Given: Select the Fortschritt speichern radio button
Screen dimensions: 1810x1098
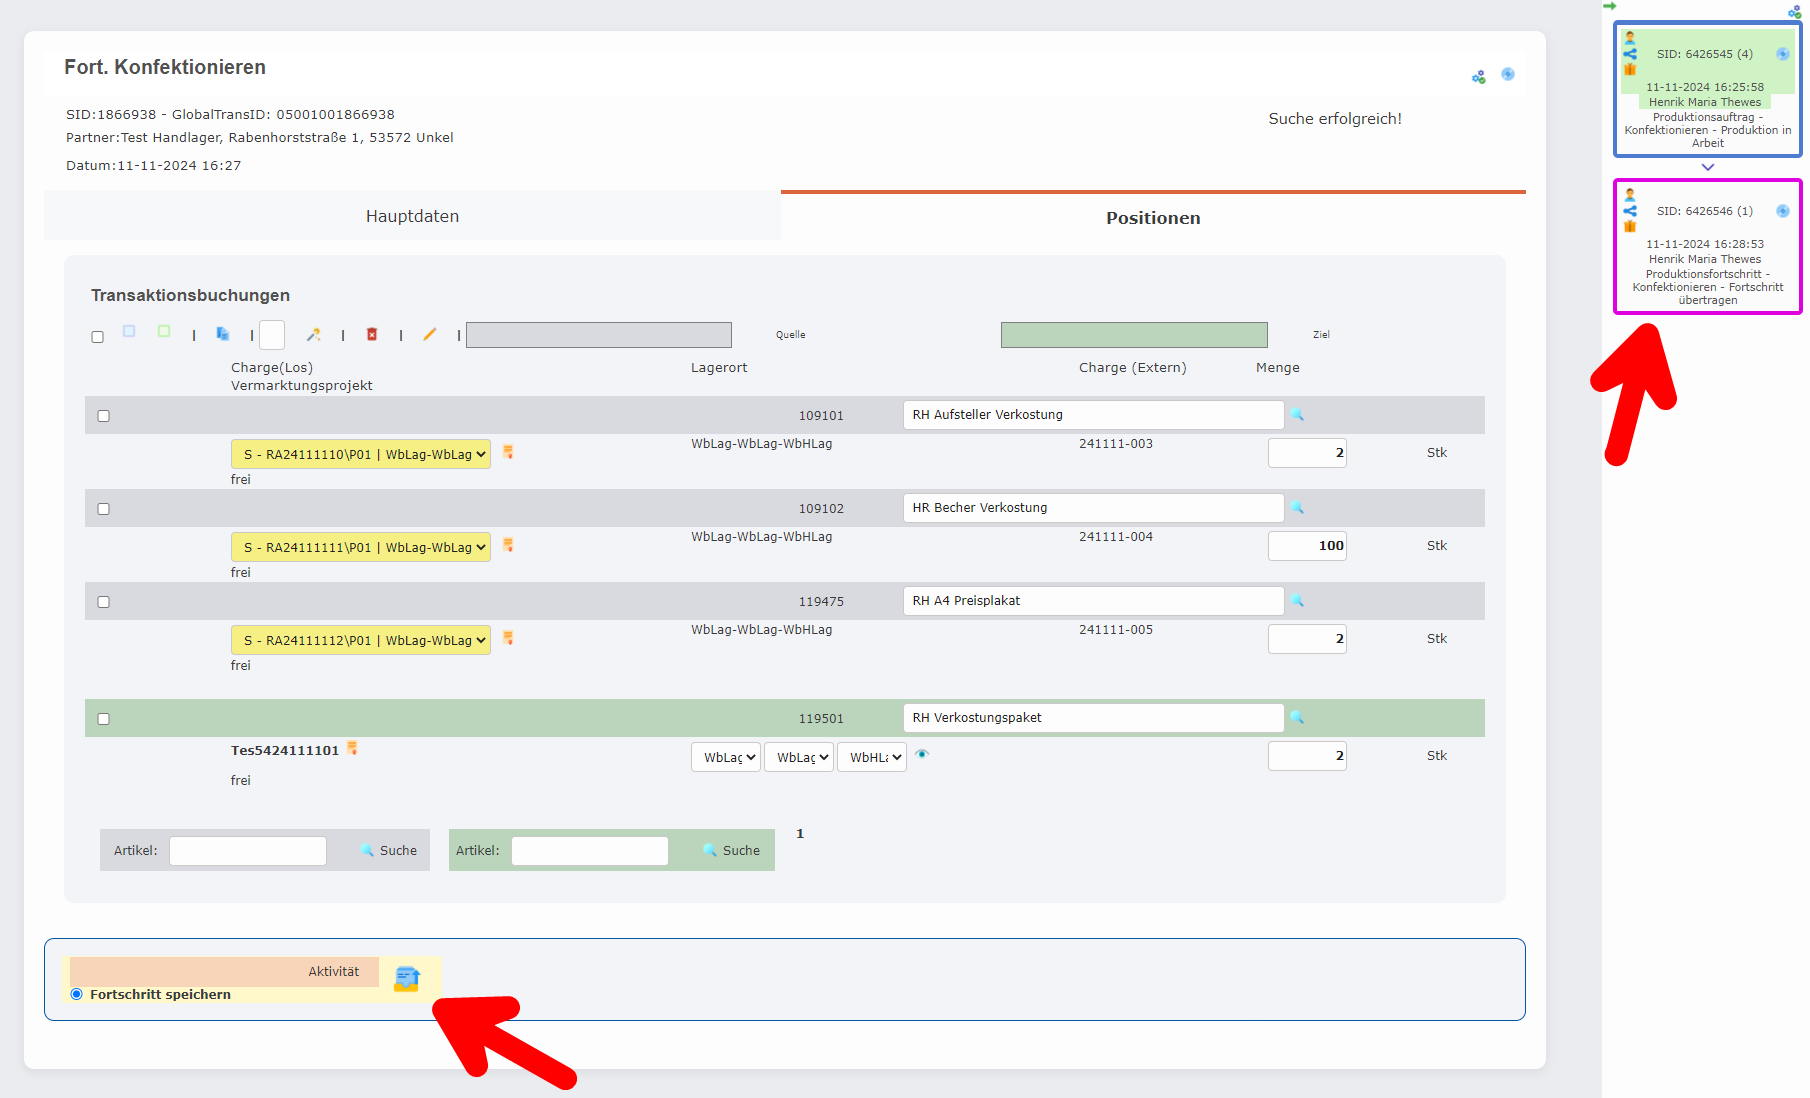Looking at the screenshot, I should 77,994.
